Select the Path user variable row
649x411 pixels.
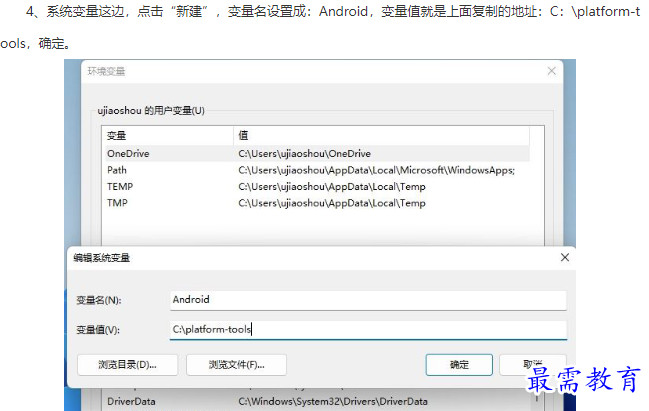tap(317, 170)
